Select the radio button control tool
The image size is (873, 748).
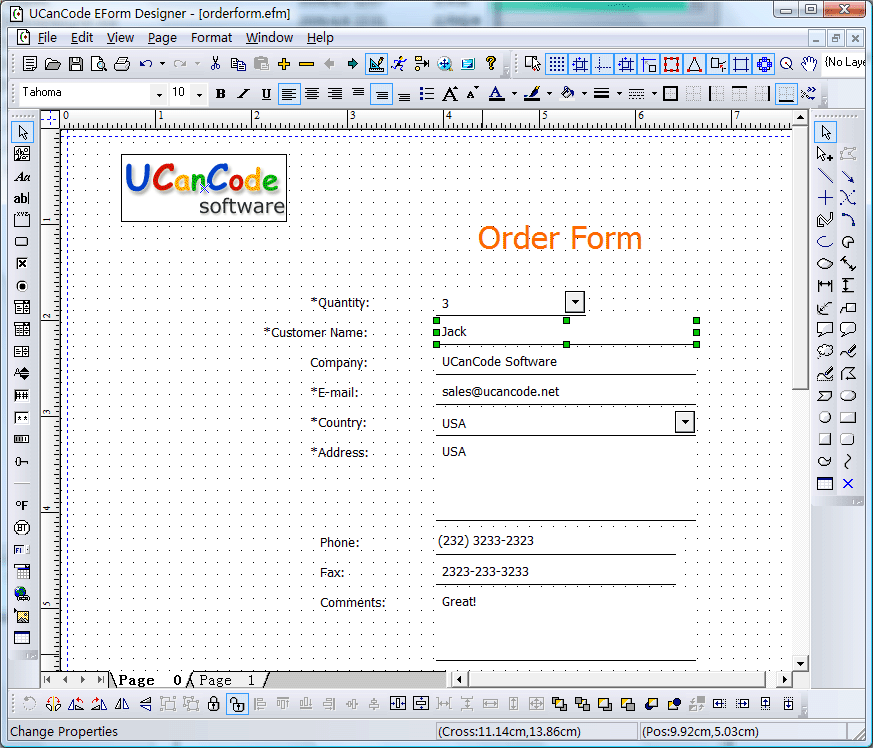coord(22,286)
